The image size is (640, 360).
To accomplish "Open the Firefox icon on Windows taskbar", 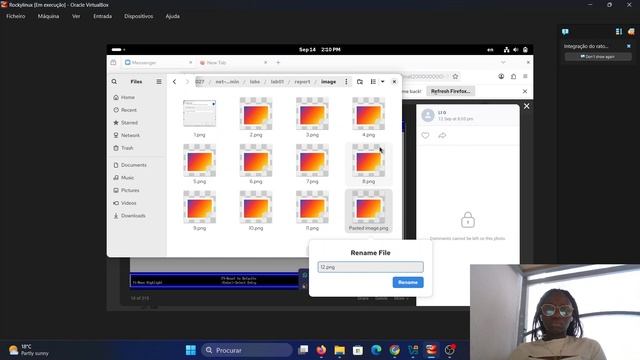I will point(321,350).
